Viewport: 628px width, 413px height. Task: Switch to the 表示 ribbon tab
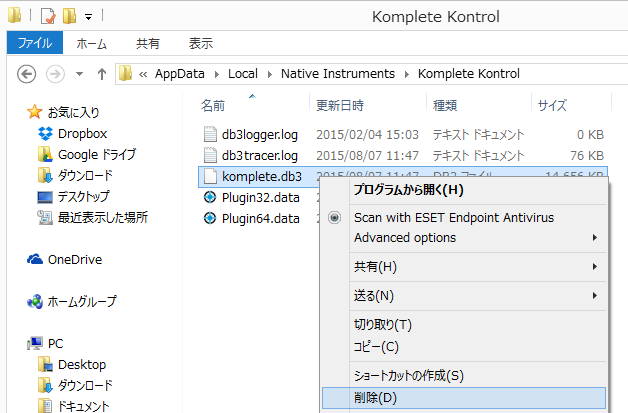pos(201,43)
